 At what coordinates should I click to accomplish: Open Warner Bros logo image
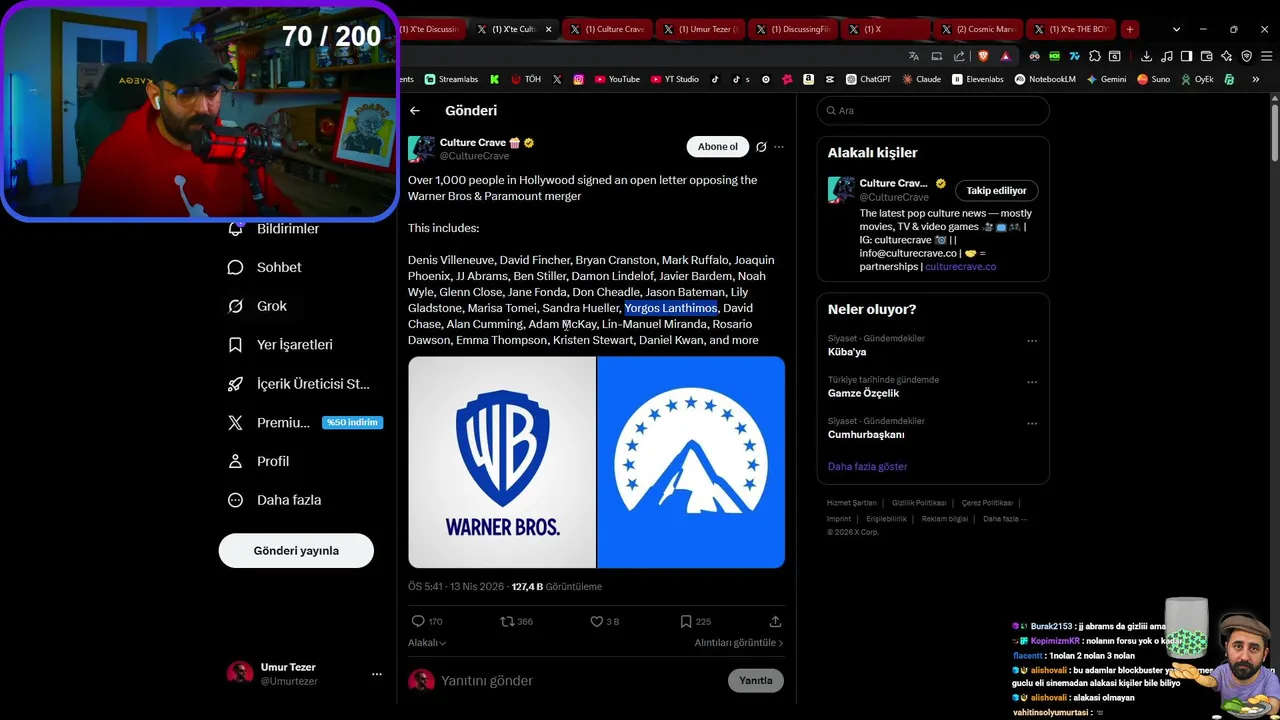502,462
